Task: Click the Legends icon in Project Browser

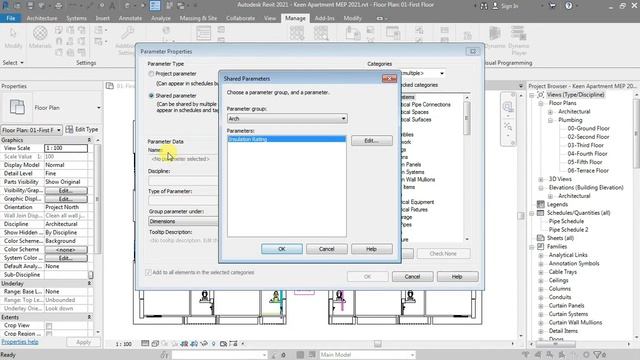Action: click(541, 204)
